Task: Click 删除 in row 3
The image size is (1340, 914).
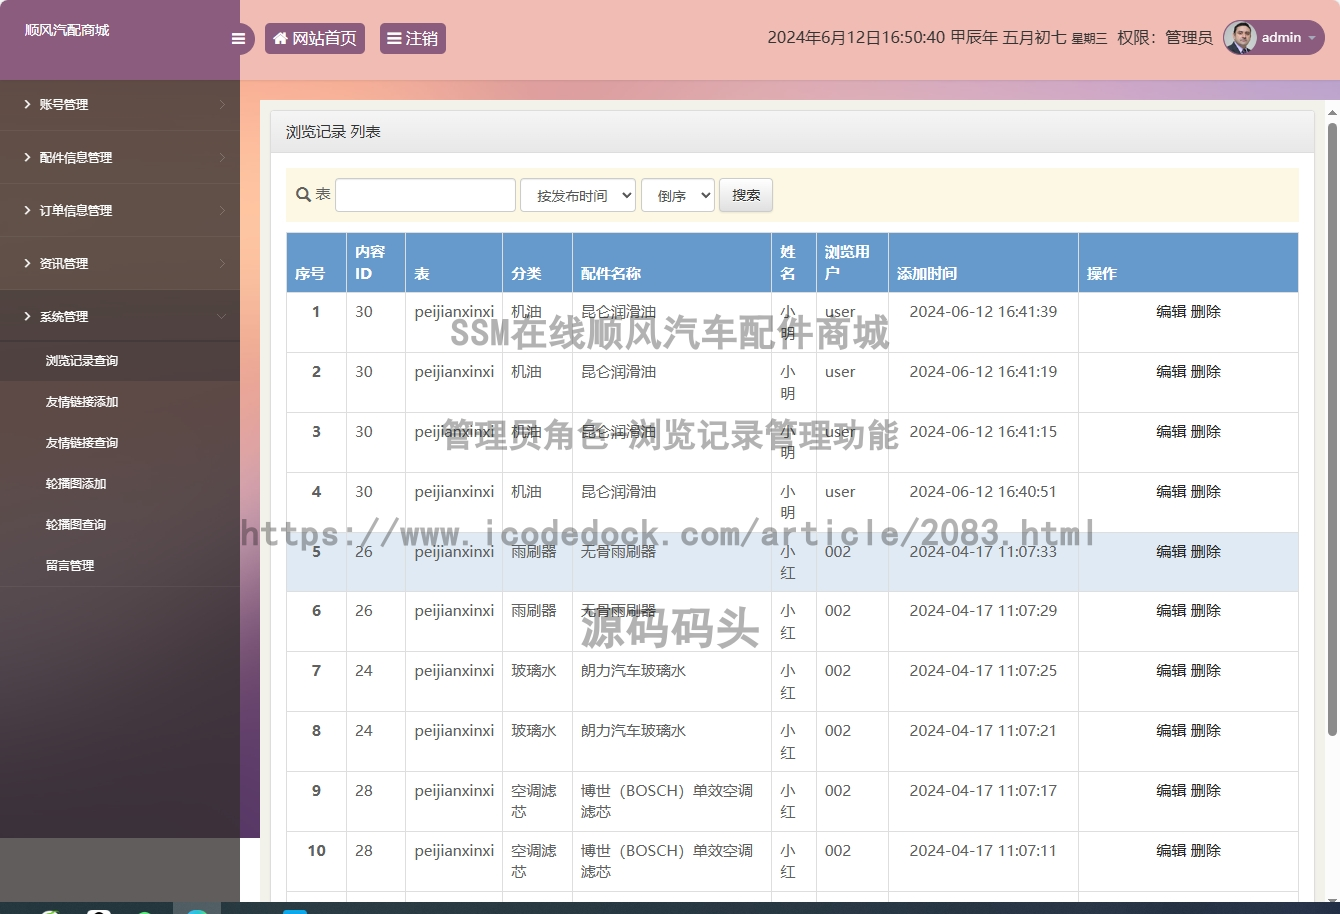Action: click(x=1206, y=432)
